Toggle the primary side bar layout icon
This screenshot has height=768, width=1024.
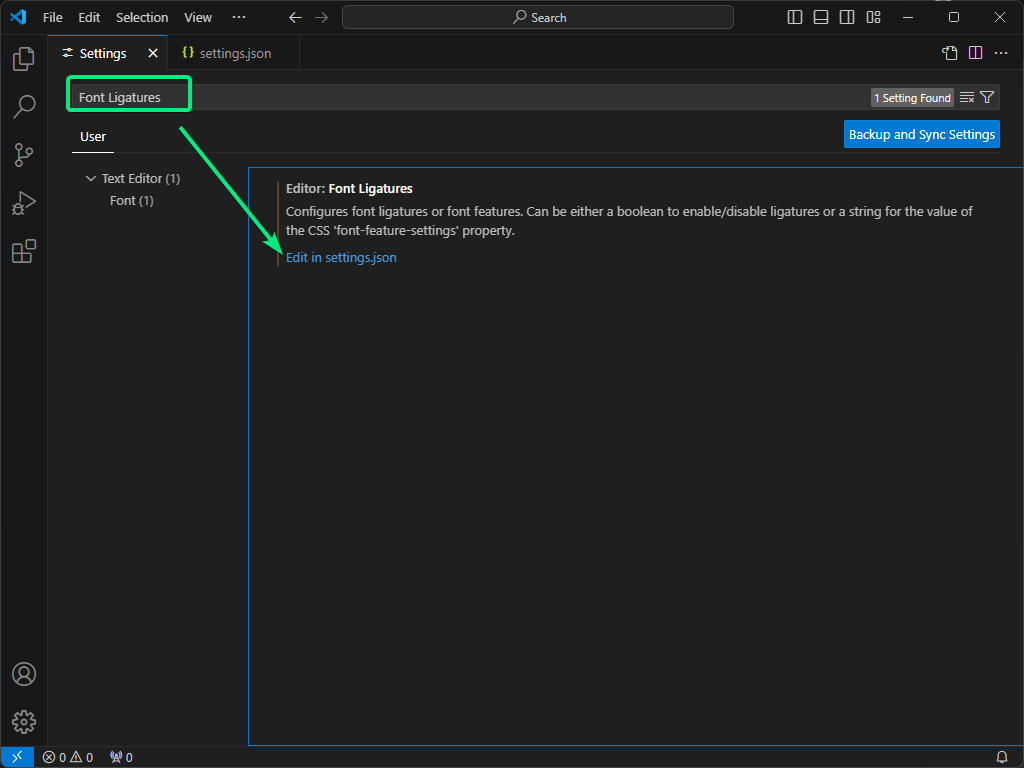795,18
